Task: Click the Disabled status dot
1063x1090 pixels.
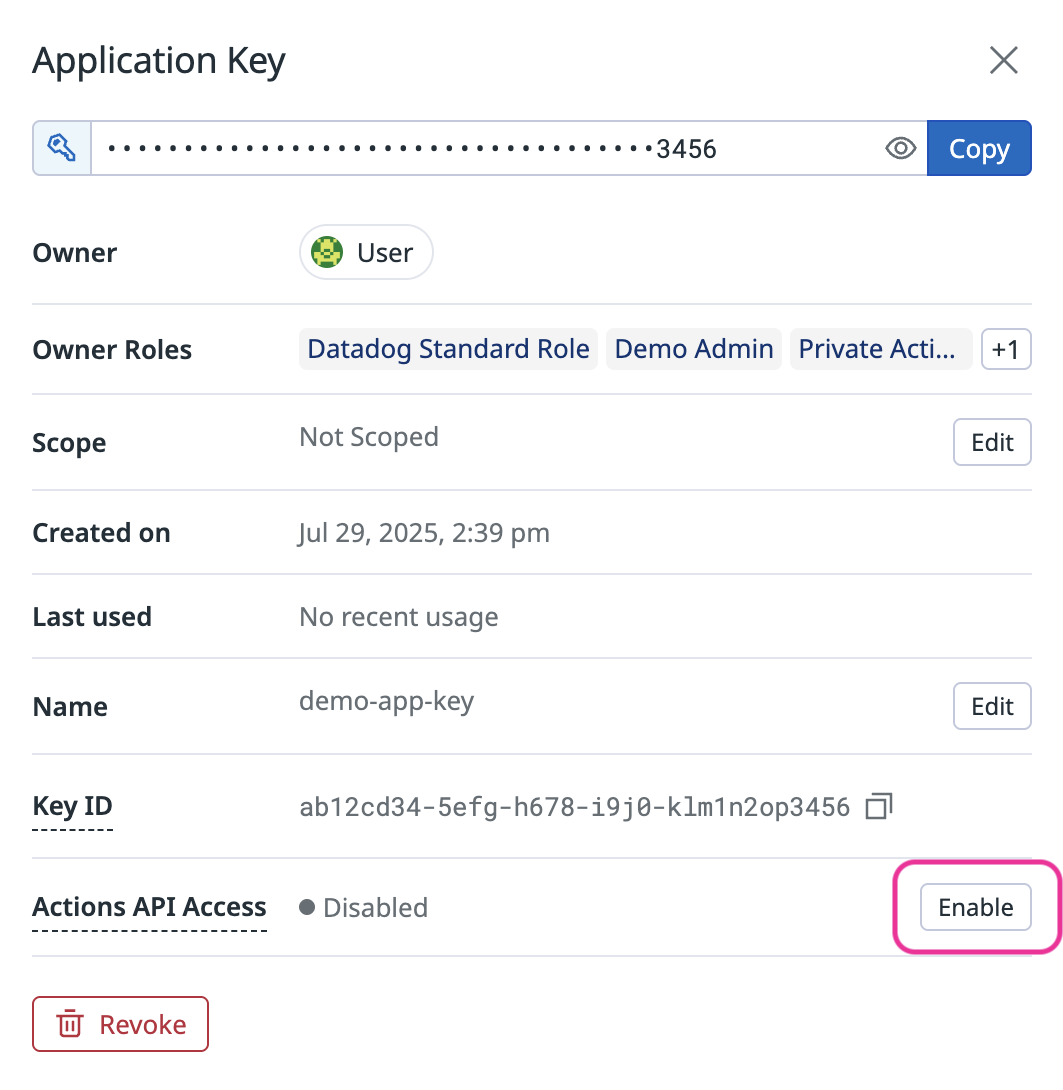Action: coord(307,907)
